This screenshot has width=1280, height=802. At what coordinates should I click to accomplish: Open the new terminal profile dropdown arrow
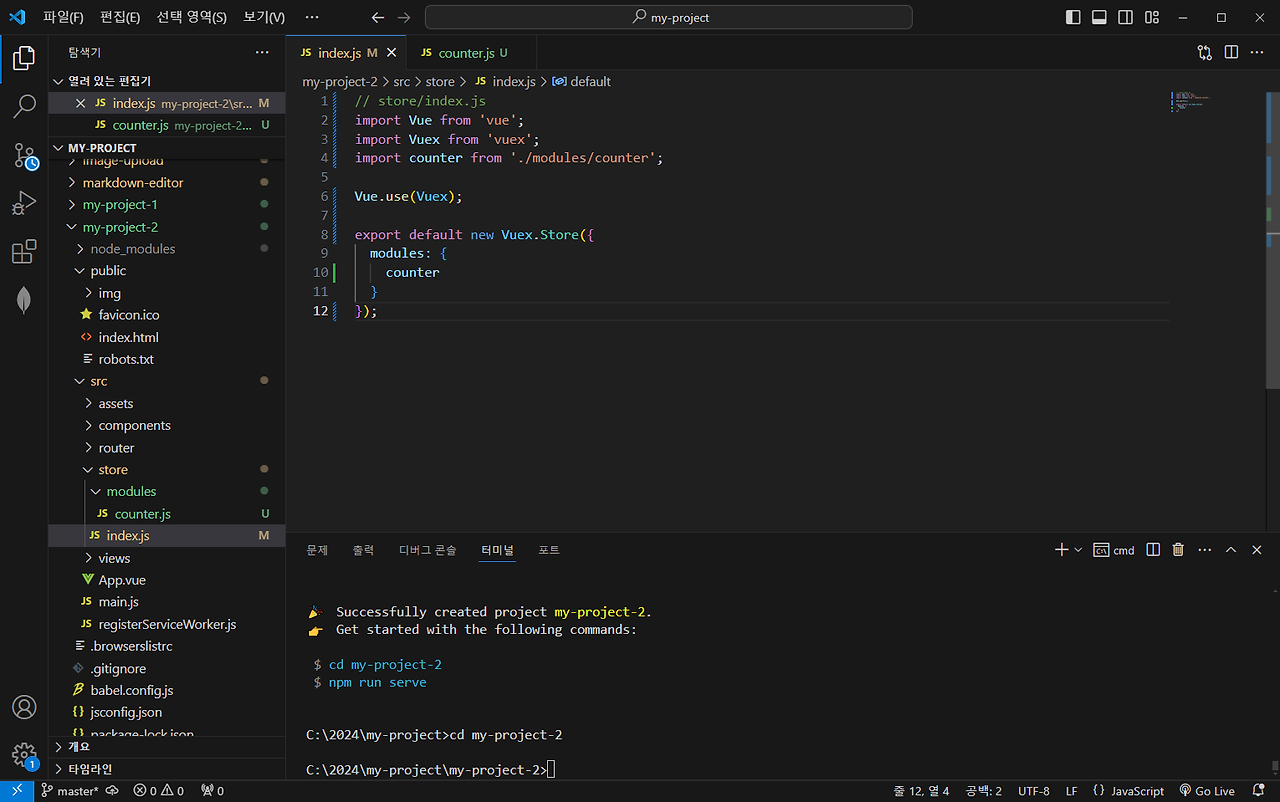click(1078, 550)
